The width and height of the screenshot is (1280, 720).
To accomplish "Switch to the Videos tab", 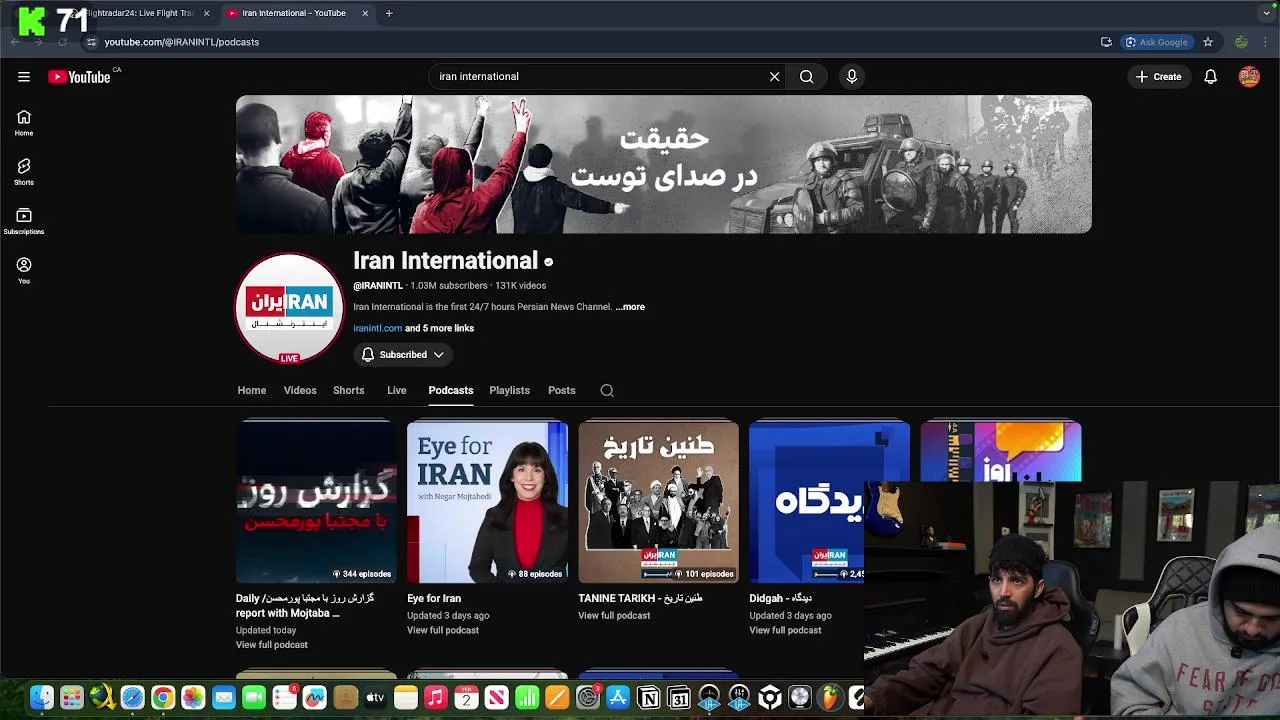I will pos(300,390).
